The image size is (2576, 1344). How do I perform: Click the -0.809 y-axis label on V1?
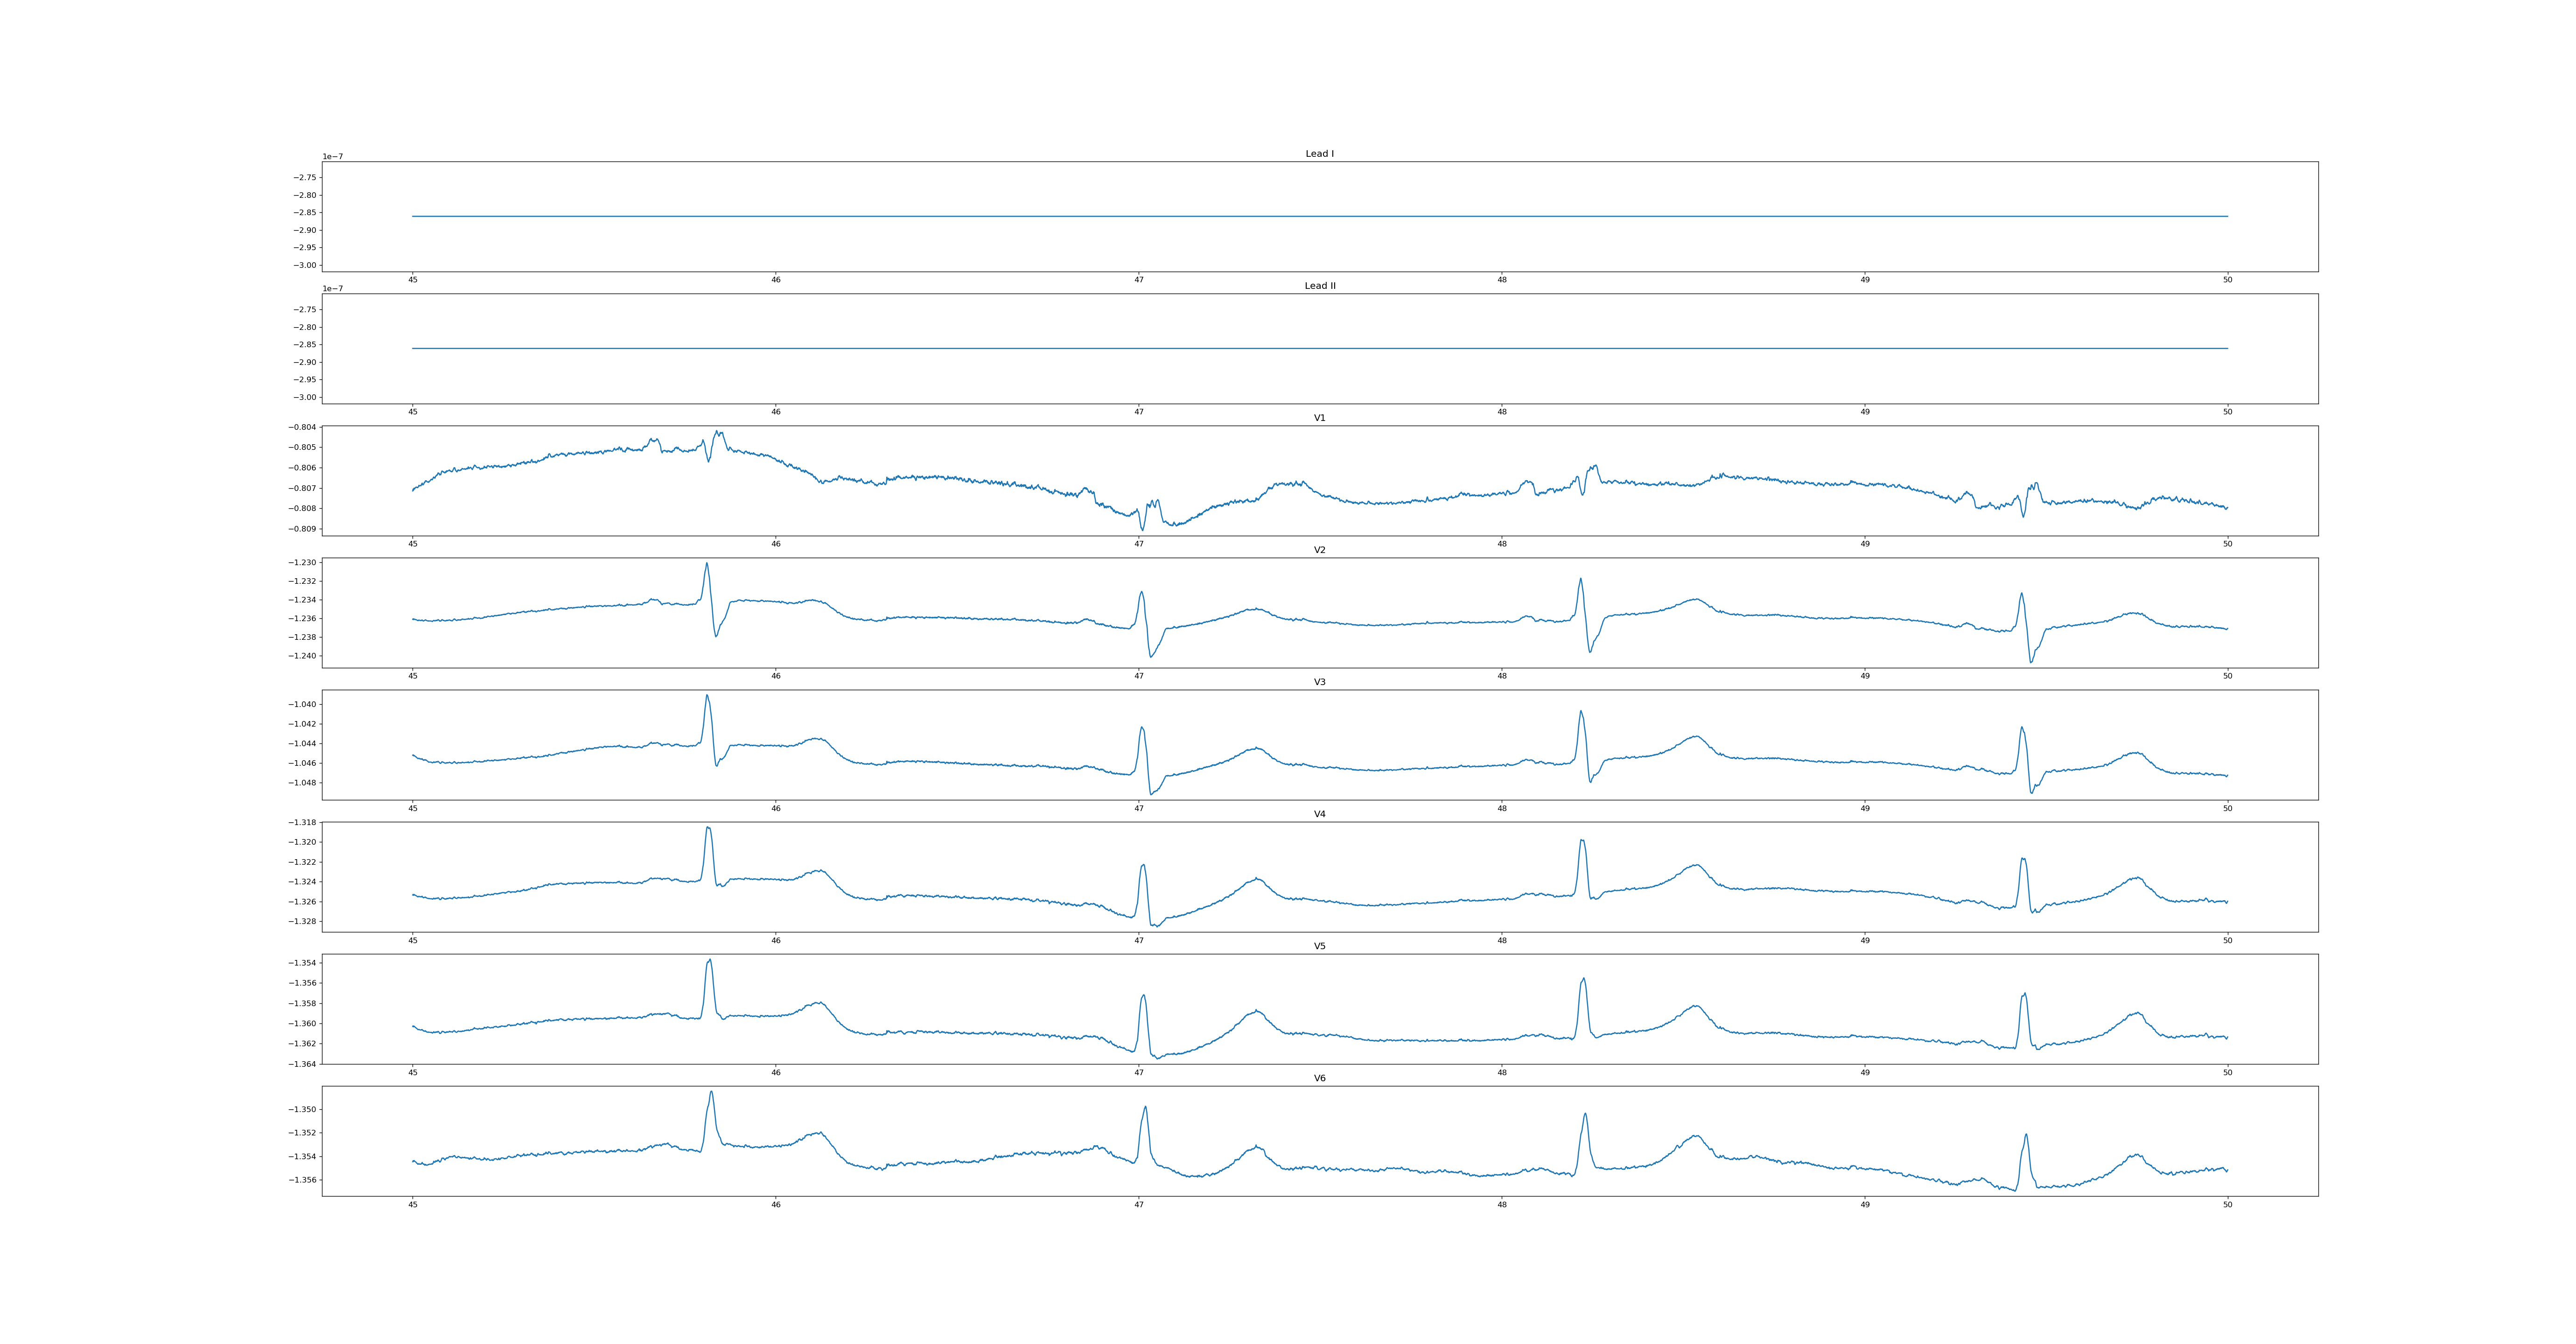301,529
